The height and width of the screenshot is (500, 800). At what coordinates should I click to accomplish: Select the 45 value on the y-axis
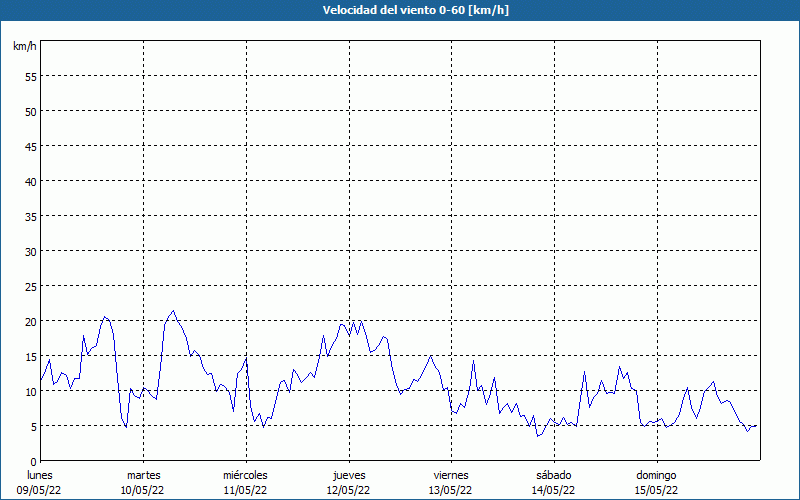pyautogui.click(x=31, y=146)
